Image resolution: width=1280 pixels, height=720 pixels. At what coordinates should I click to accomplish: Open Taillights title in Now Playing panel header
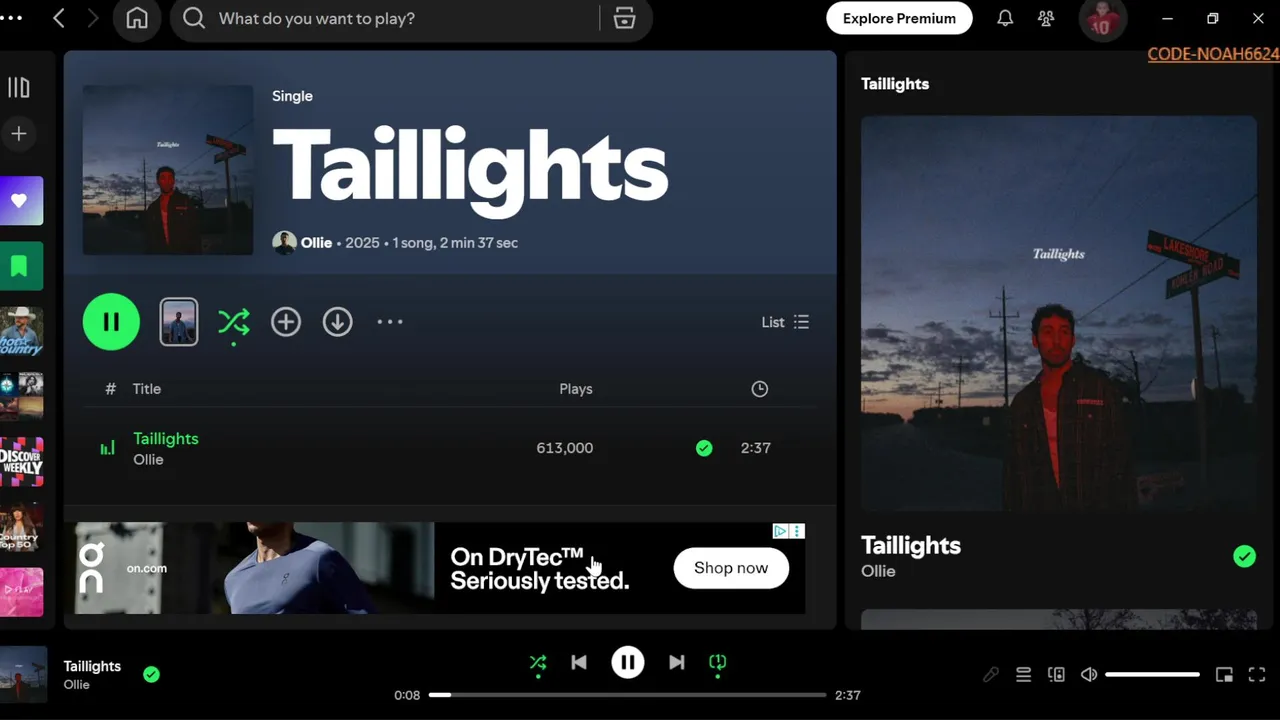pos(895,84)
